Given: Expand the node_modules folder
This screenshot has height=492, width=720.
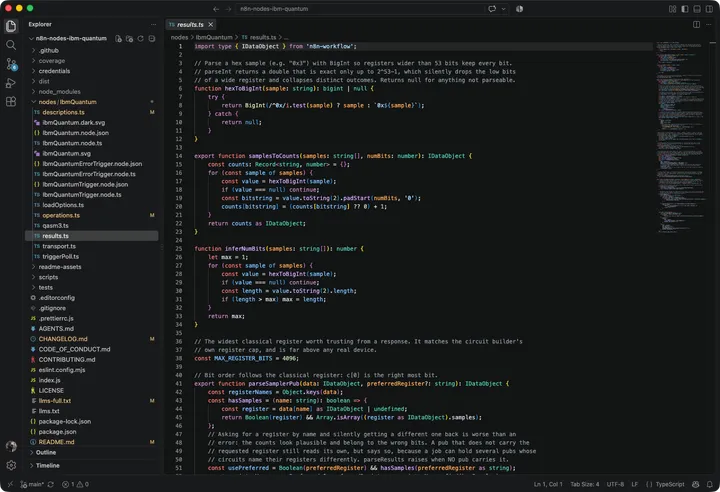Looking at the screenshot, I should (x=92, y=91).
